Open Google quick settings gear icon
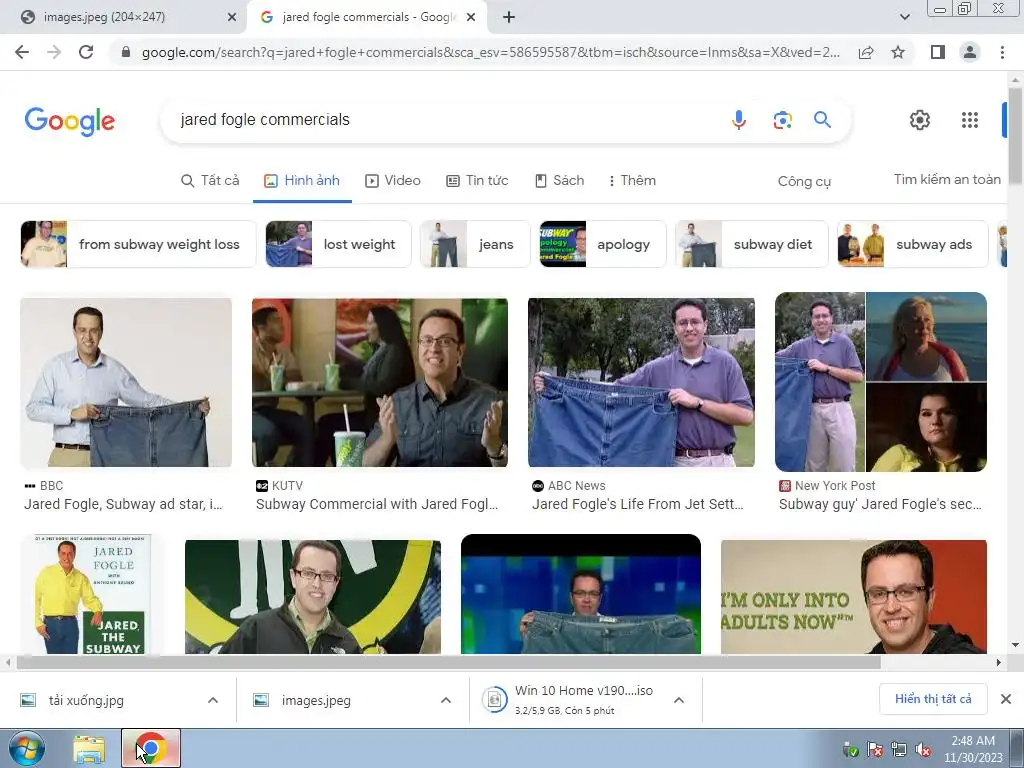The width and height of the screenshot is (1024, 768). [920, 120]
